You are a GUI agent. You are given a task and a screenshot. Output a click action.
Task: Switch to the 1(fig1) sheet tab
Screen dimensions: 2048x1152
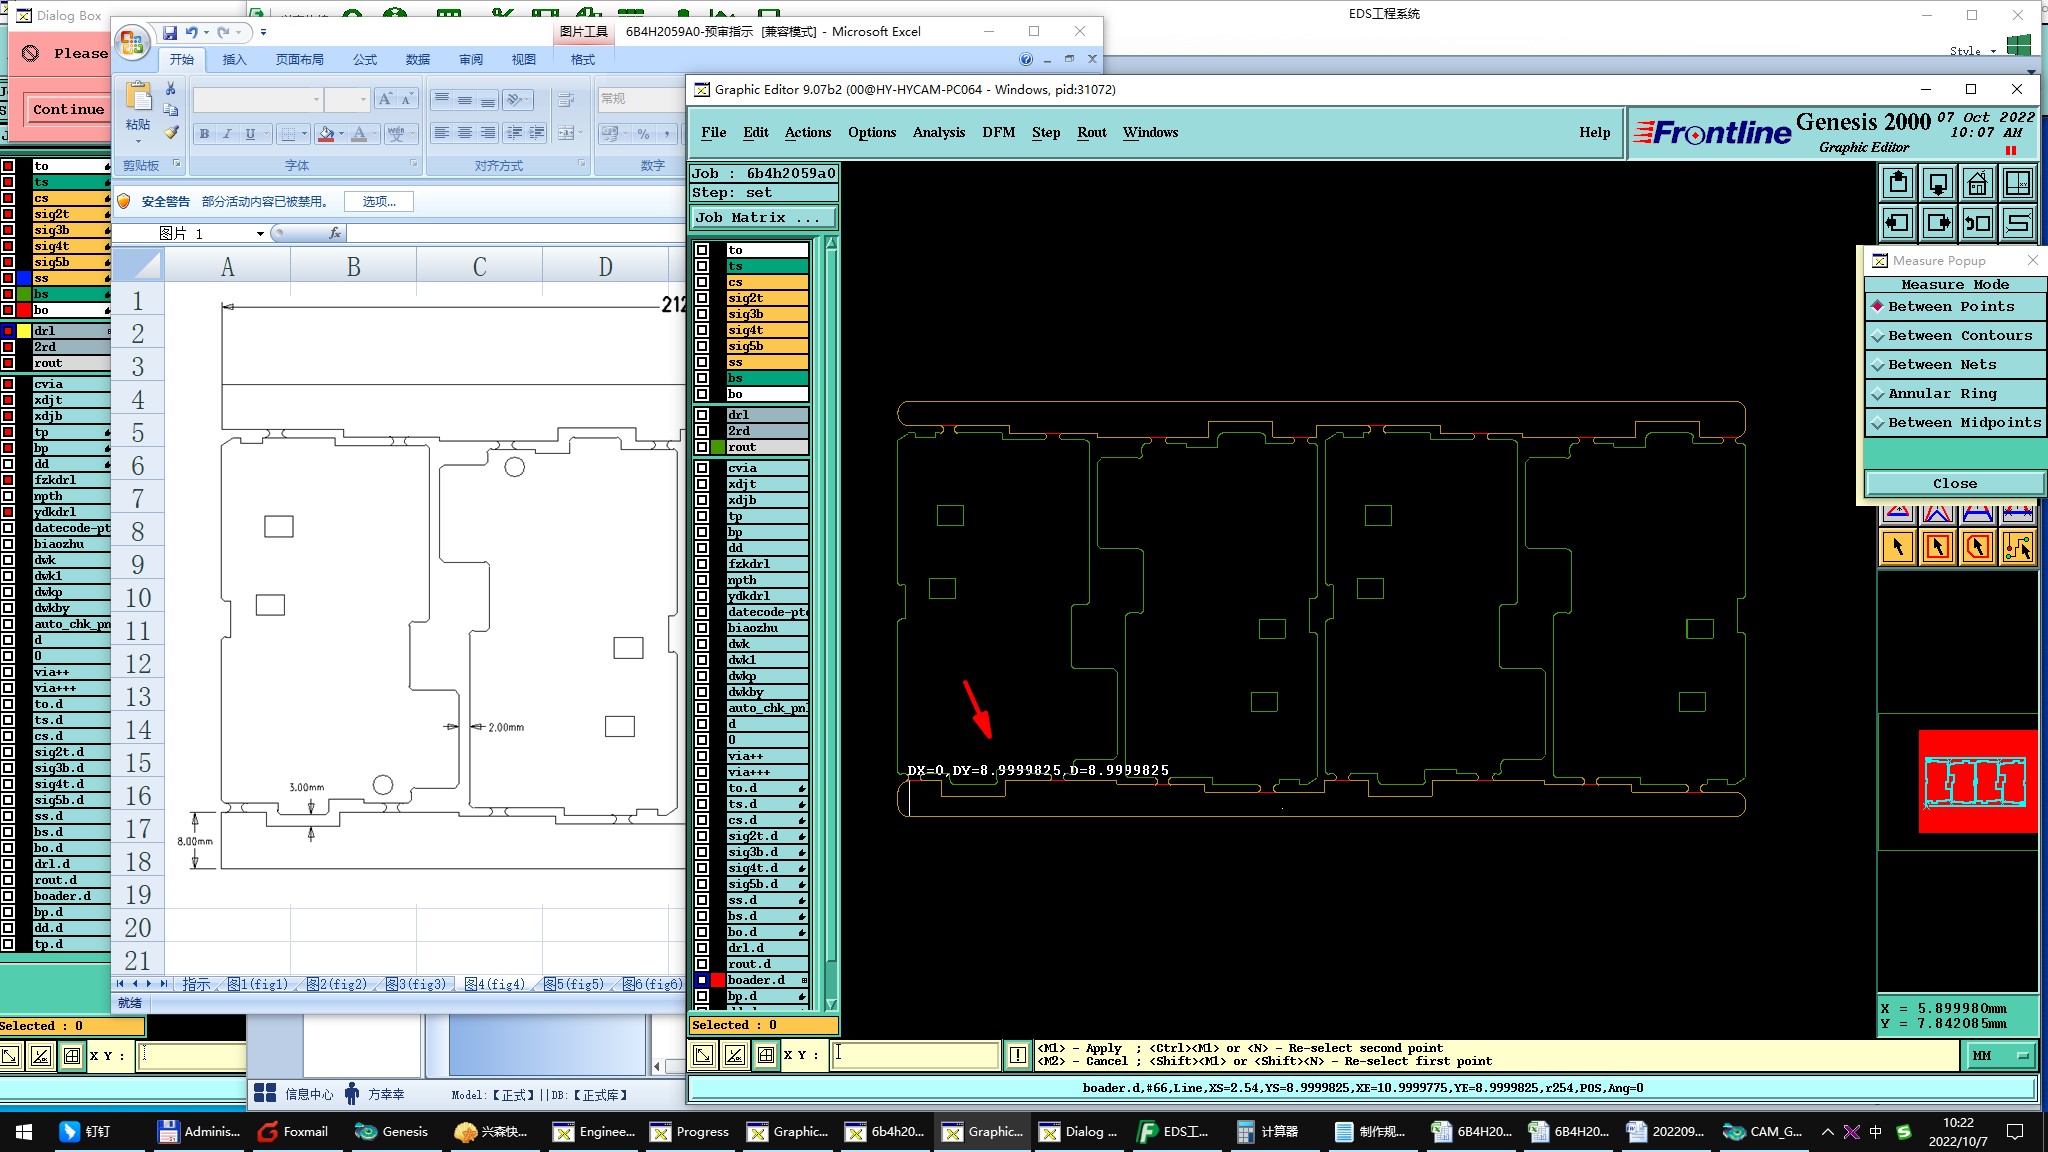[x=259, y=984]
